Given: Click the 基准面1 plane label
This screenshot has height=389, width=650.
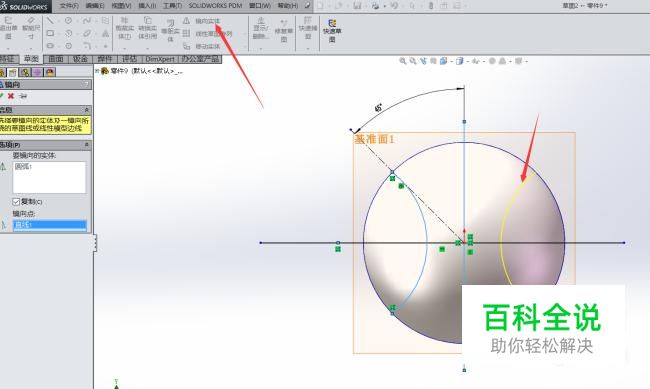Looking at the screenshot, I should tap(375, 139).
